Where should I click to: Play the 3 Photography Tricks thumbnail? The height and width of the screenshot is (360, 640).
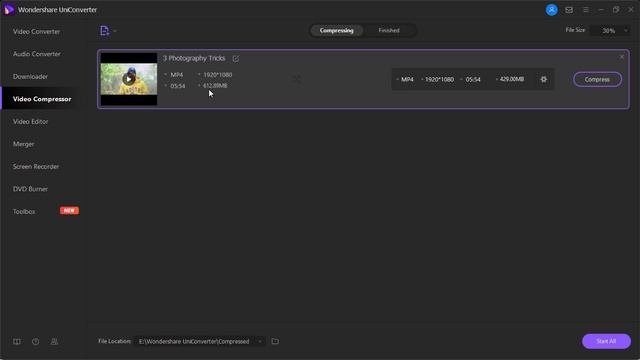pos(129,79)
